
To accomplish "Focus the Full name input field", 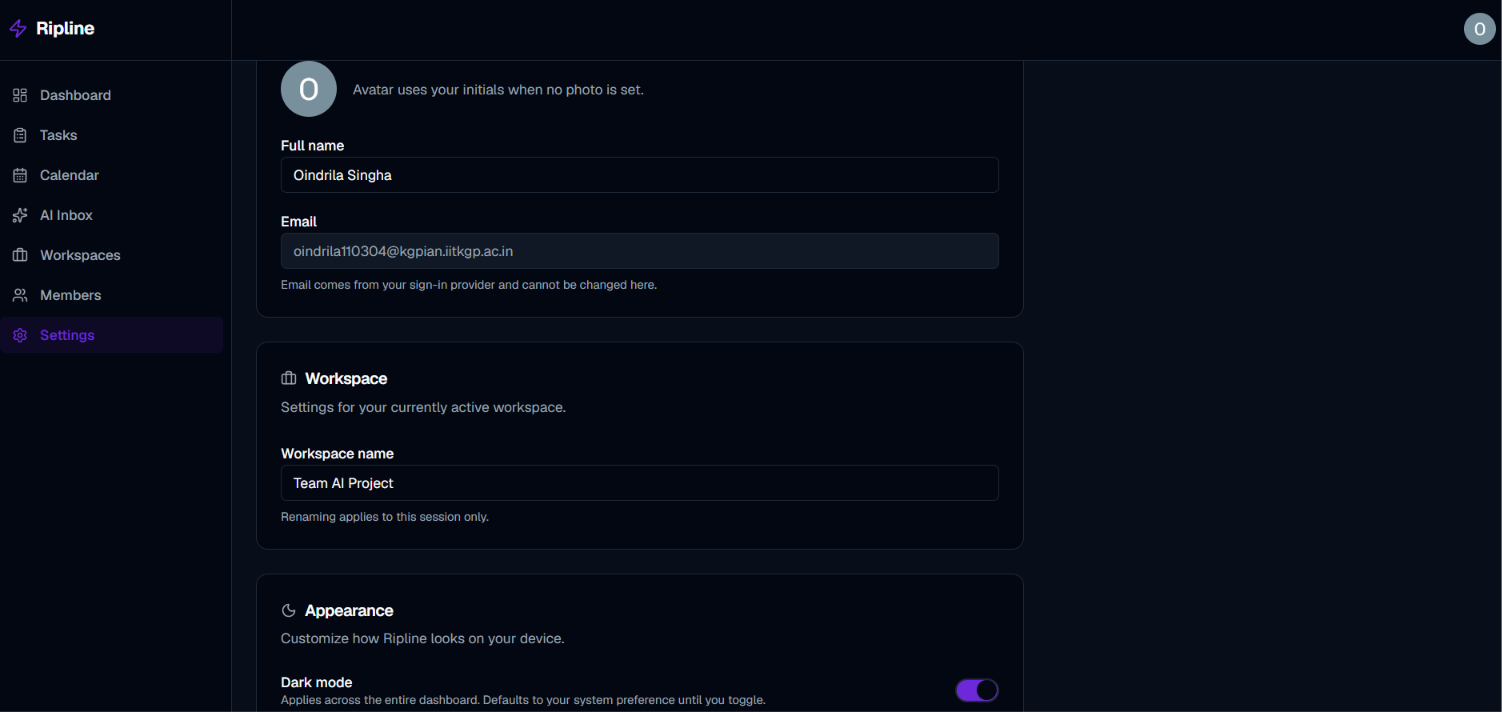I will click(x=640, y=175).
